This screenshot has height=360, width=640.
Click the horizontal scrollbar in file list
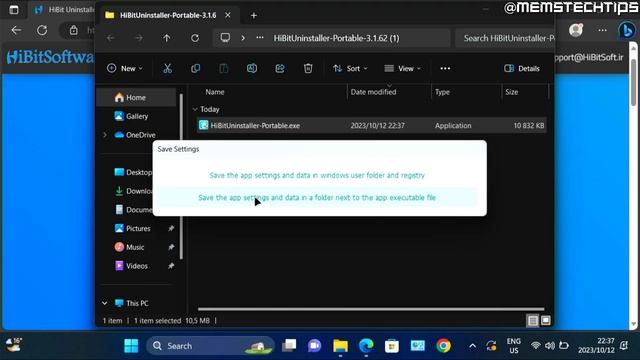point(371,309)
